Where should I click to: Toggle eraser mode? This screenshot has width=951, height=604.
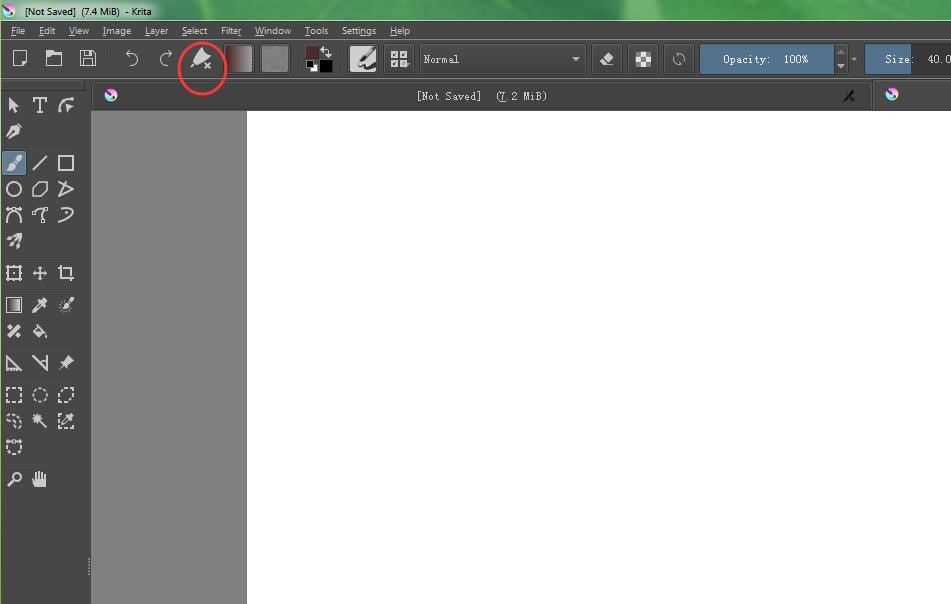(607, 59)
